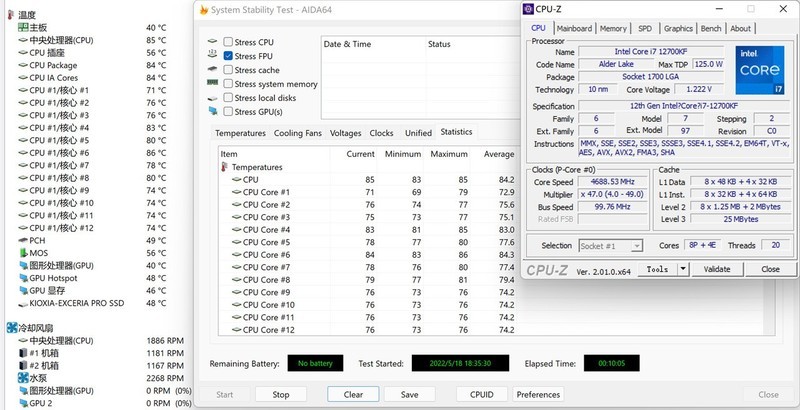Click the thermometer icon beside Temperatures
800x410 pixels.
click(x=223, y=167)
